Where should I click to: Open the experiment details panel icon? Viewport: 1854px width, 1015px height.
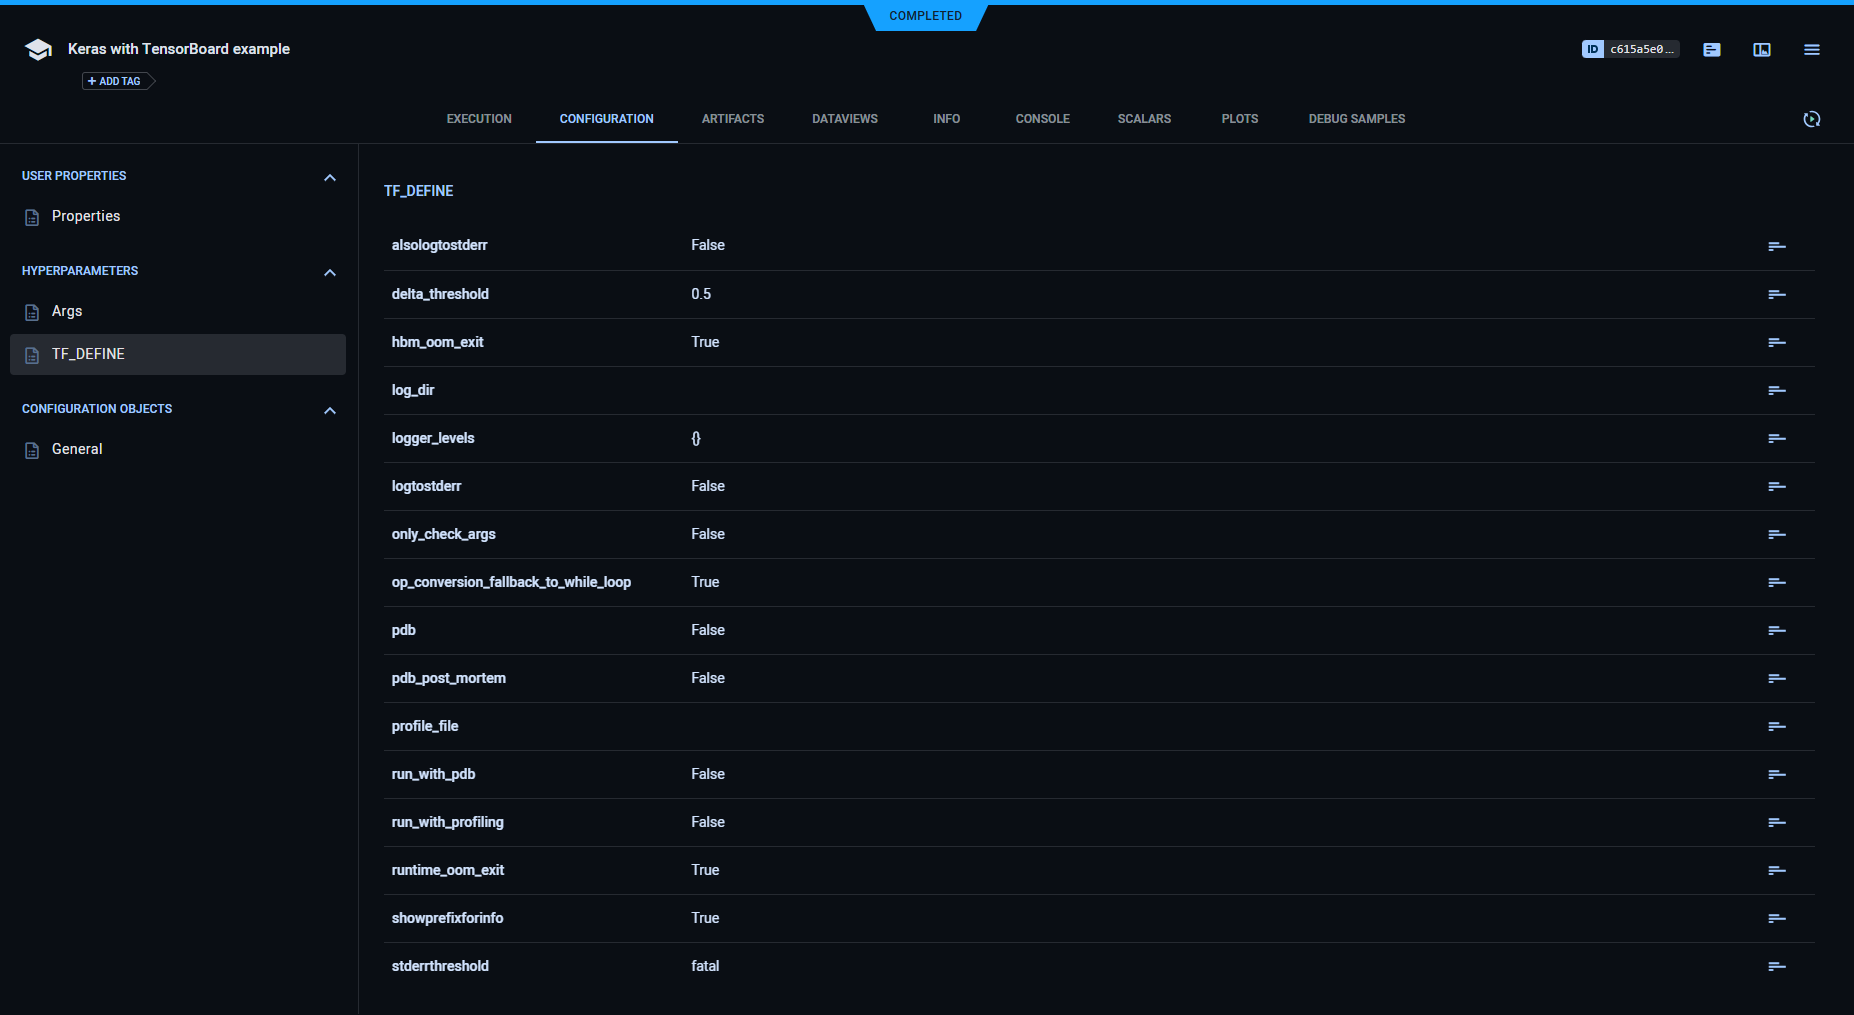[x=1712, y=50]
